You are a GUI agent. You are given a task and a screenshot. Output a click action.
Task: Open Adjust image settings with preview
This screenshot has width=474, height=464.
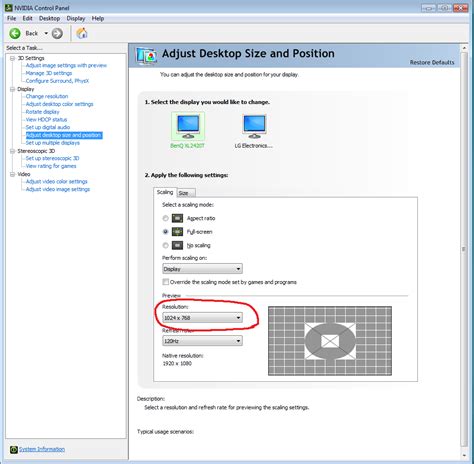[66, 65]
